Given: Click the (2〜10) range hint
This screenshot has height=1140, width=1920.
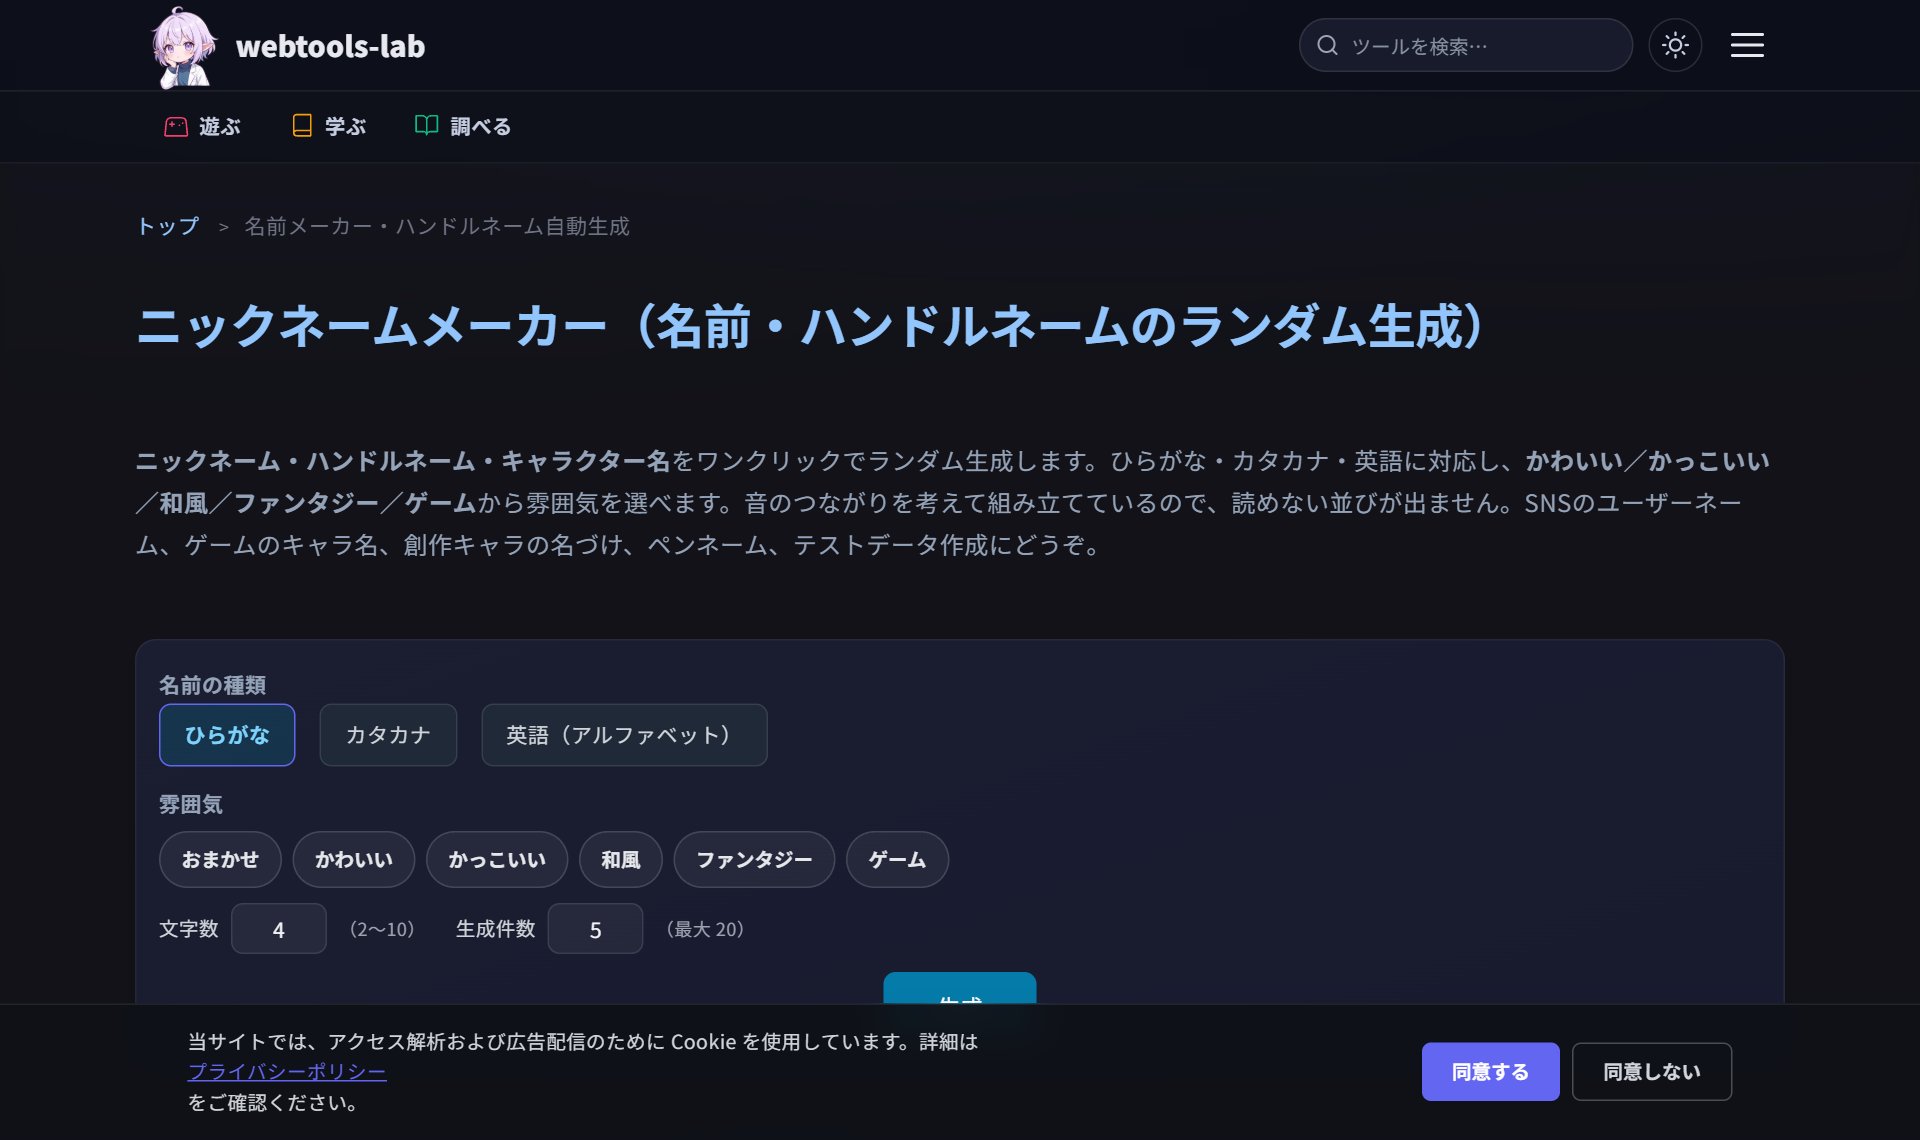Looking at the screenshot, I should click(x=382, y=929).
